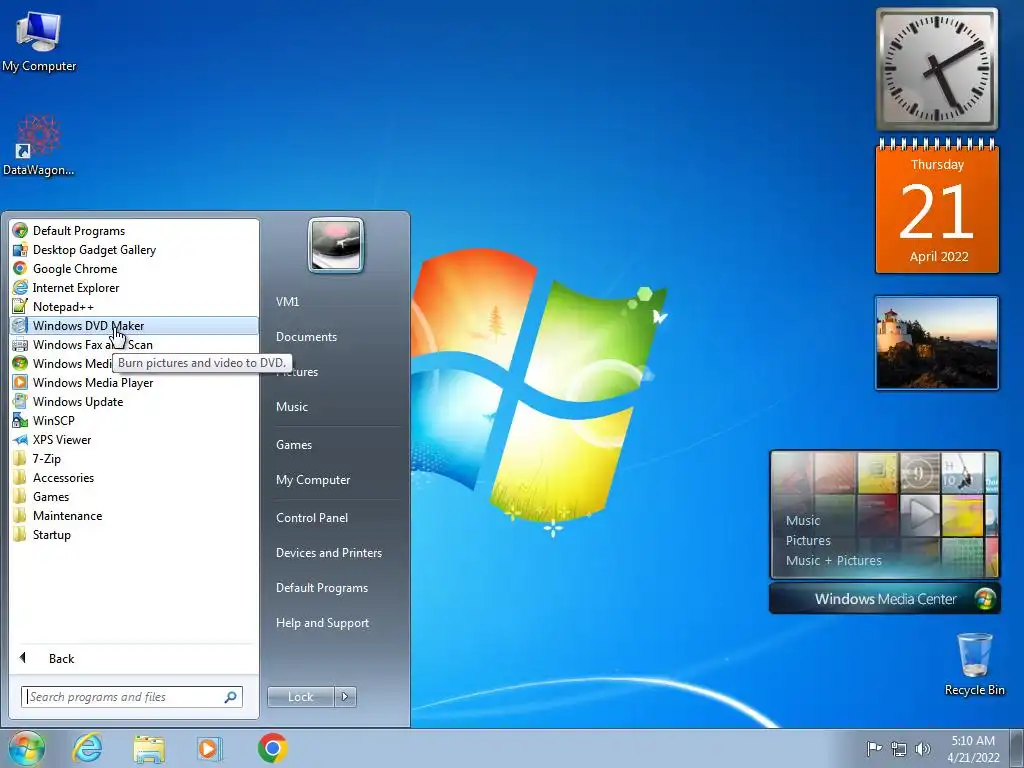Click the volume speaker tray icon

pos(922,748)
